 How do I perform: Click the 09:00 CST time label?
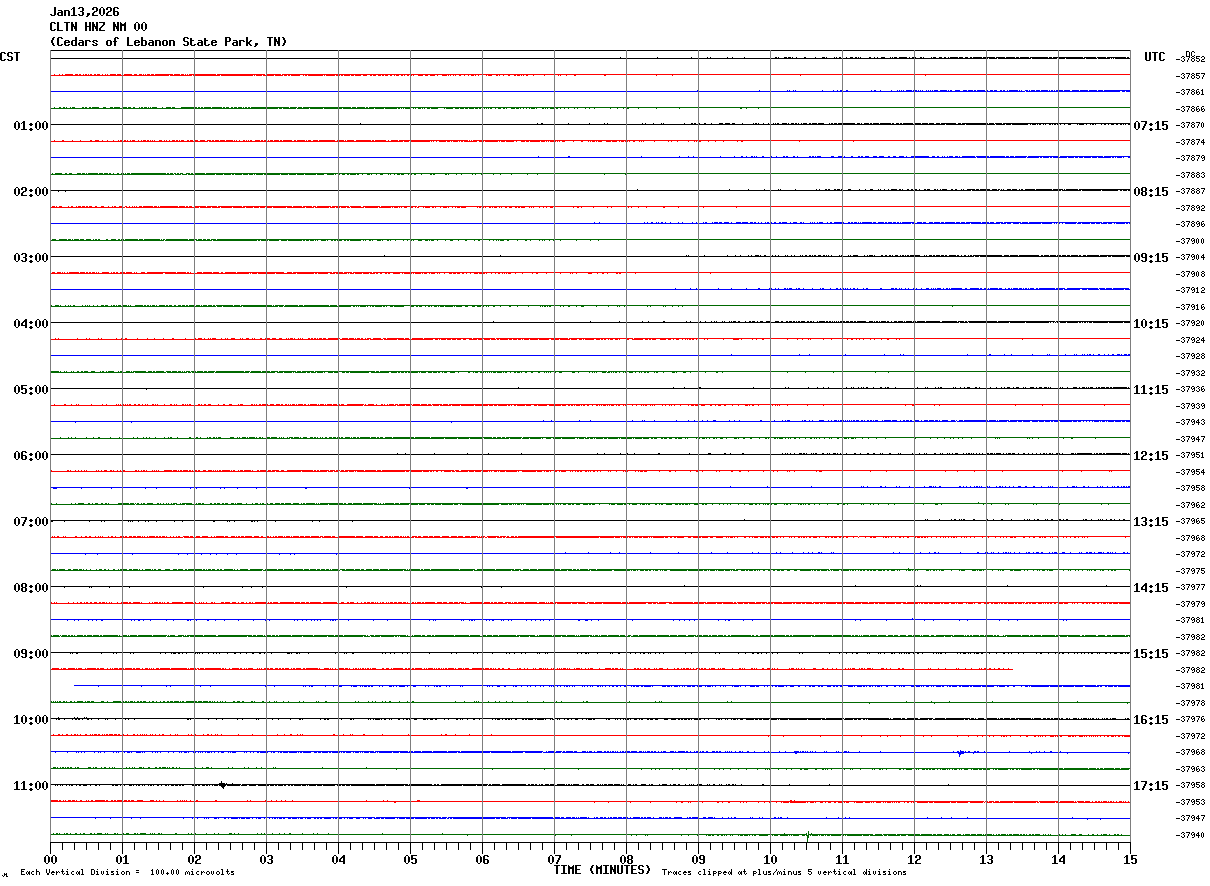31,654
